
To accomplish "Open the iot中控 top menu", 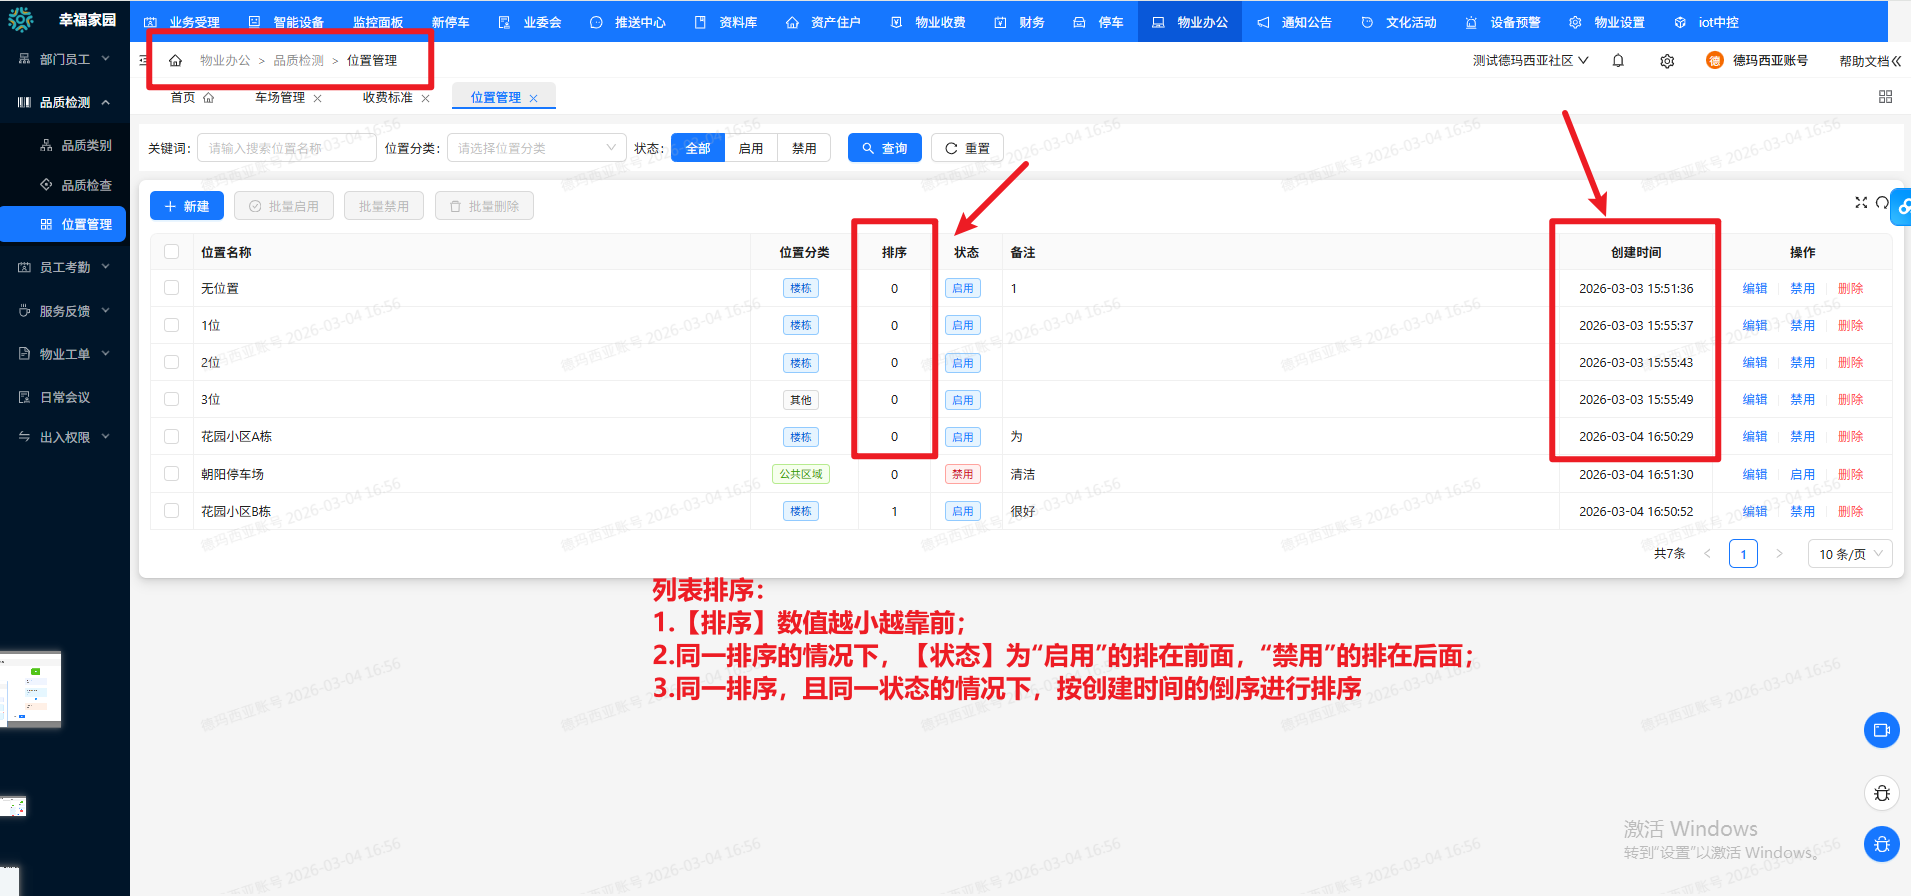I will pyautogui.click(x=1706, y=22).
